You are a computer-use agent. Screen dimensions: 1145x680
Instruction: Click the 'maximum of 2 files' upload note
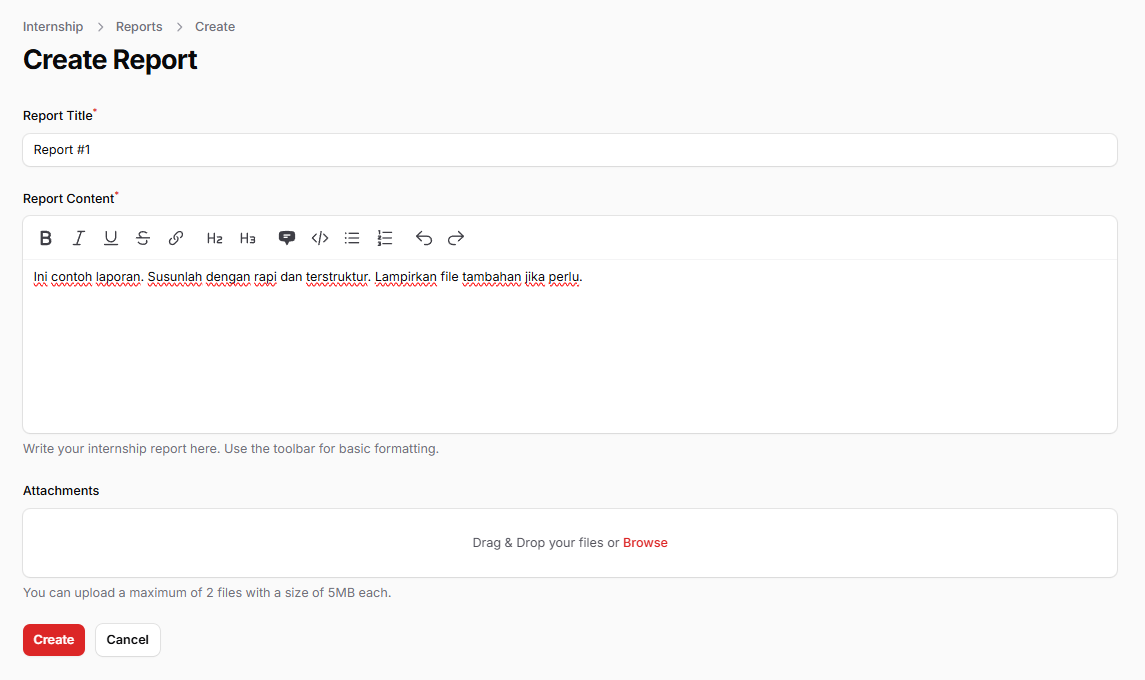pyautogui.click(x=207, y=592)
